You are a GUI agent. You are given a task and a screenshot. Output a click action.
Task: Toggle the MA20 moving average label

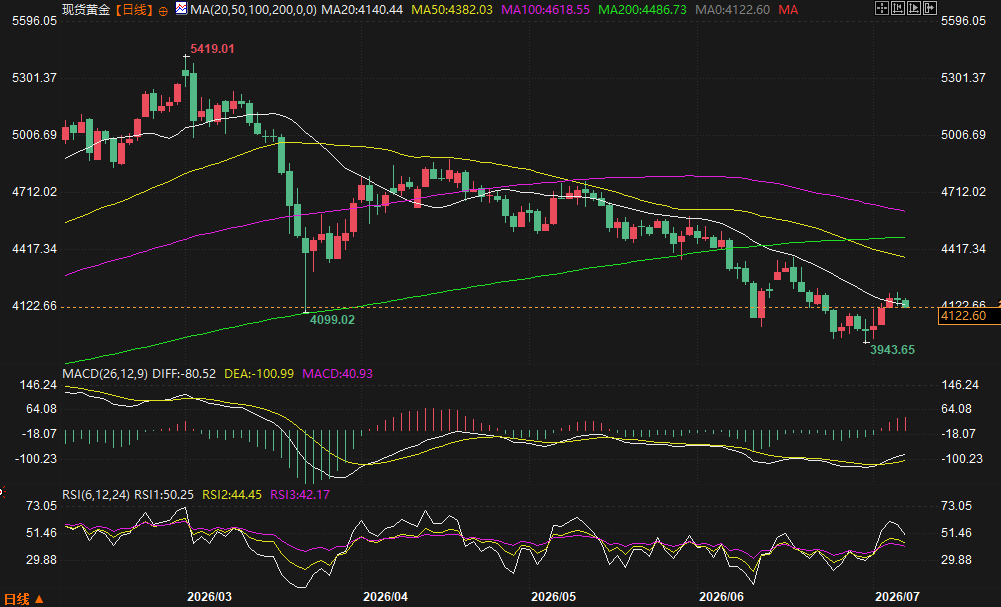pos(362,10)
